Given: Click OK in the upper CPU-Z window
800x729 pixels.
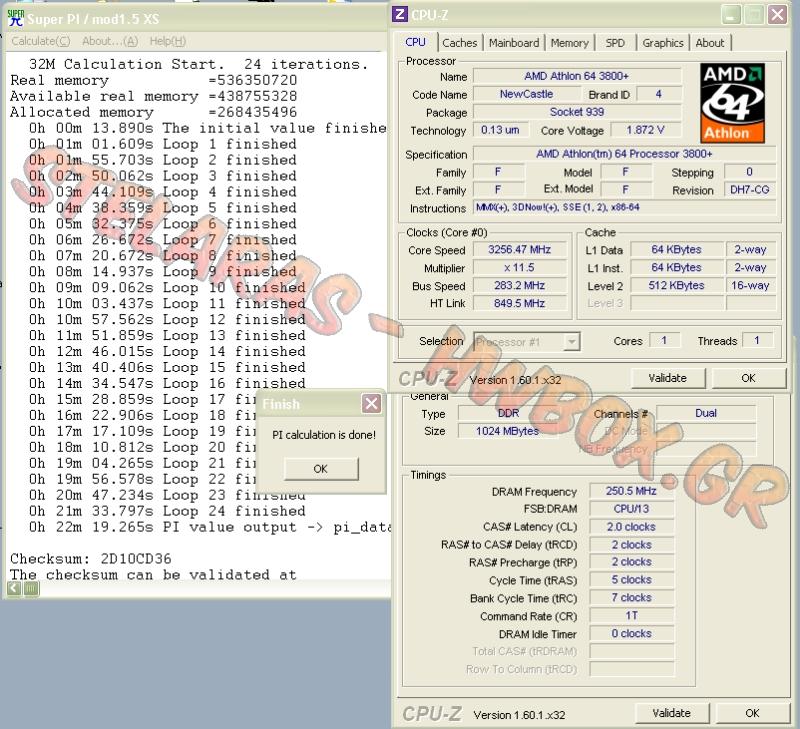Looking at the screenshot, I should (x=748, y=378).
